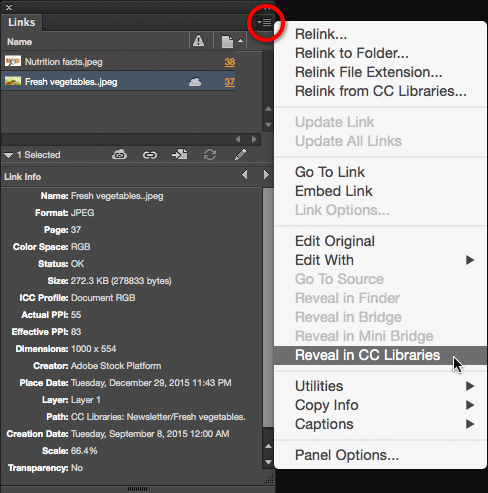Click the Edit Original pencil icon
Image resolution: width=488 pixels, height=493 pixels.
(240, 154)
